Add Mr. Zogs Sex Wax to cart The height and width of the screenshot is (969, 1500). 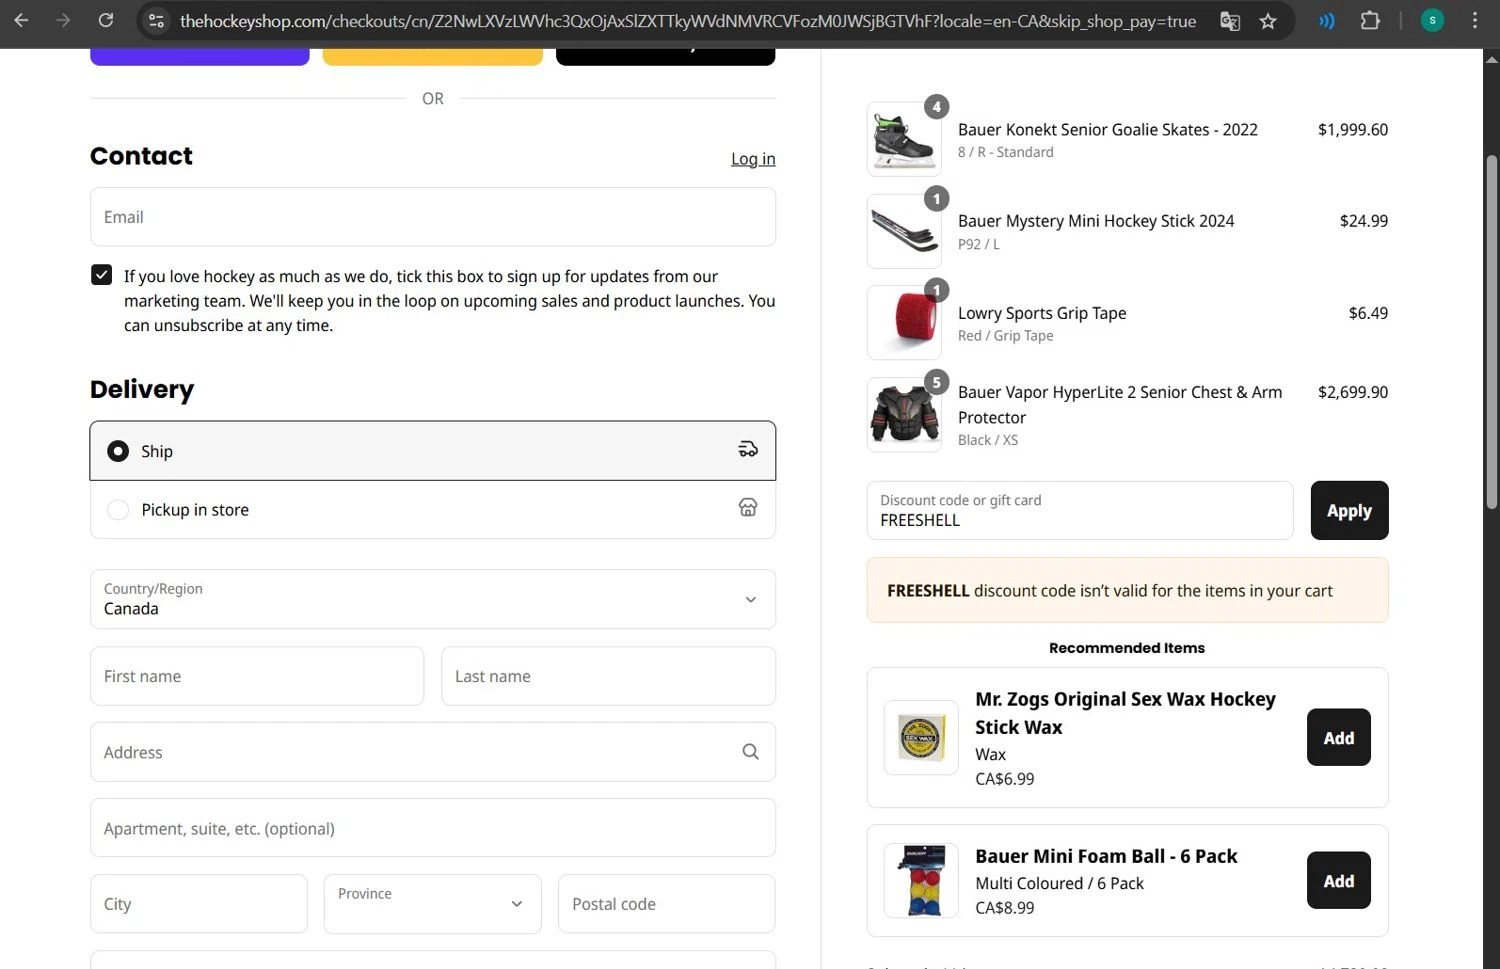click(1338, 738)
